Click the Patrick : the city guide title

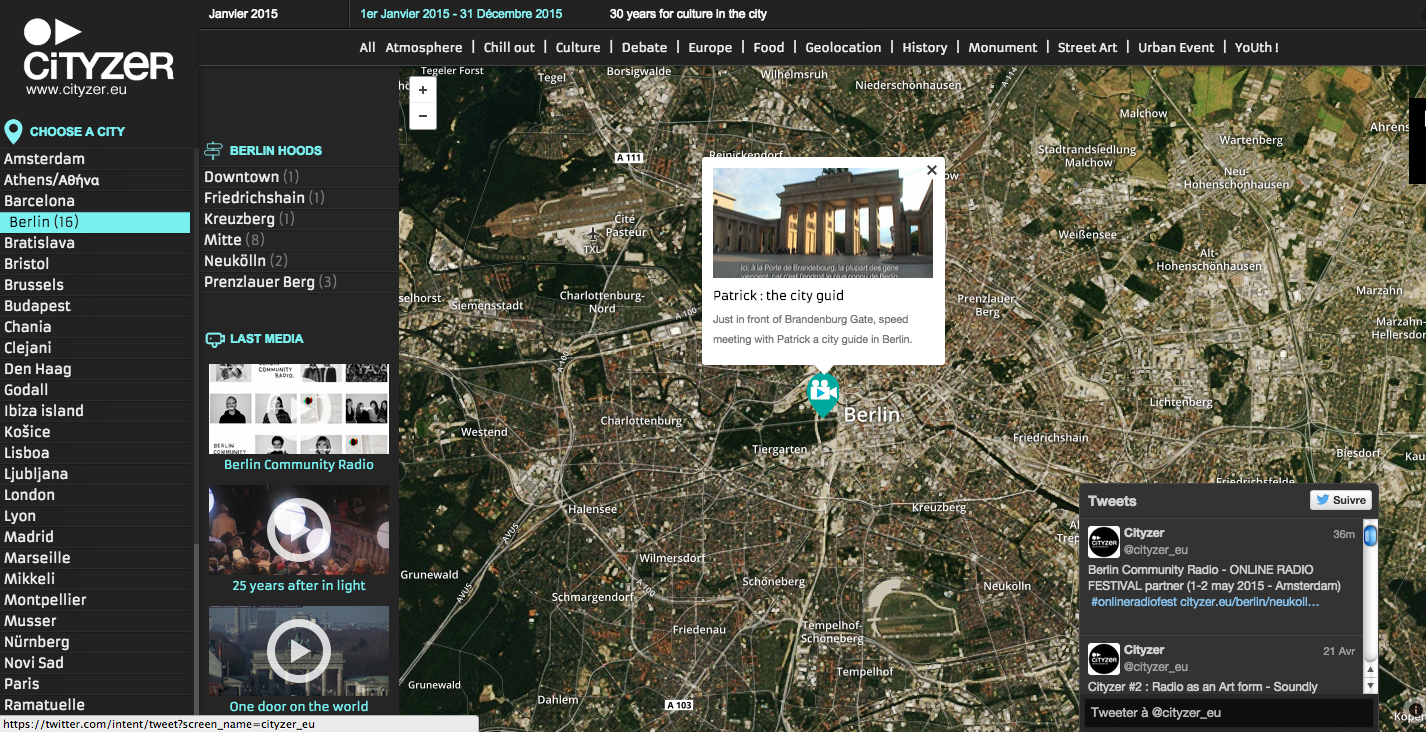point(778,296)
